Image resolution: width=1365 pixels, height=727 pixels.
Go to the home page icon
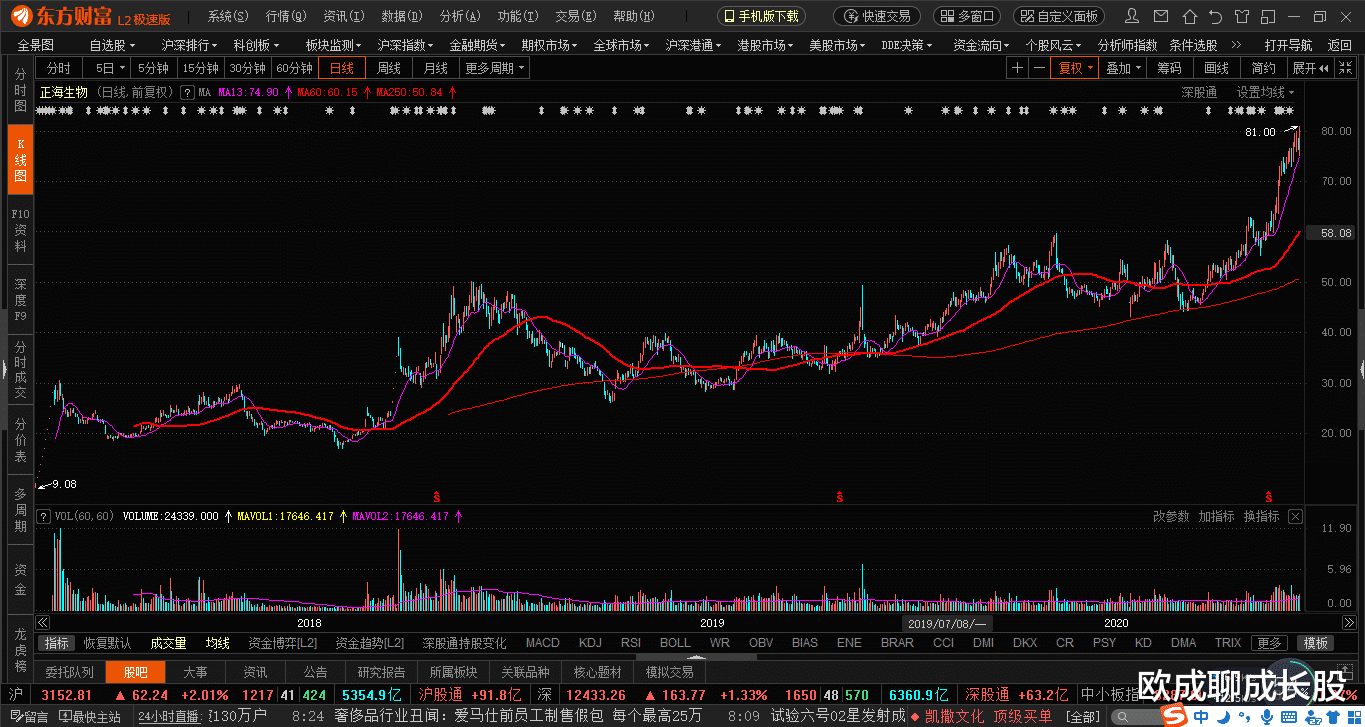click(x=1188, y=17)
